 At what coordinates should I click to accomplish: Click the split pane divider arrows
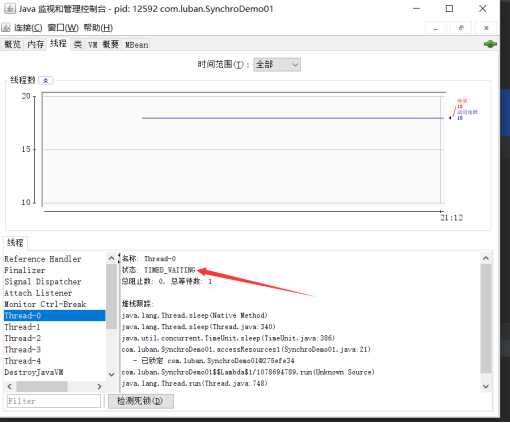click(x=119, y=258)
